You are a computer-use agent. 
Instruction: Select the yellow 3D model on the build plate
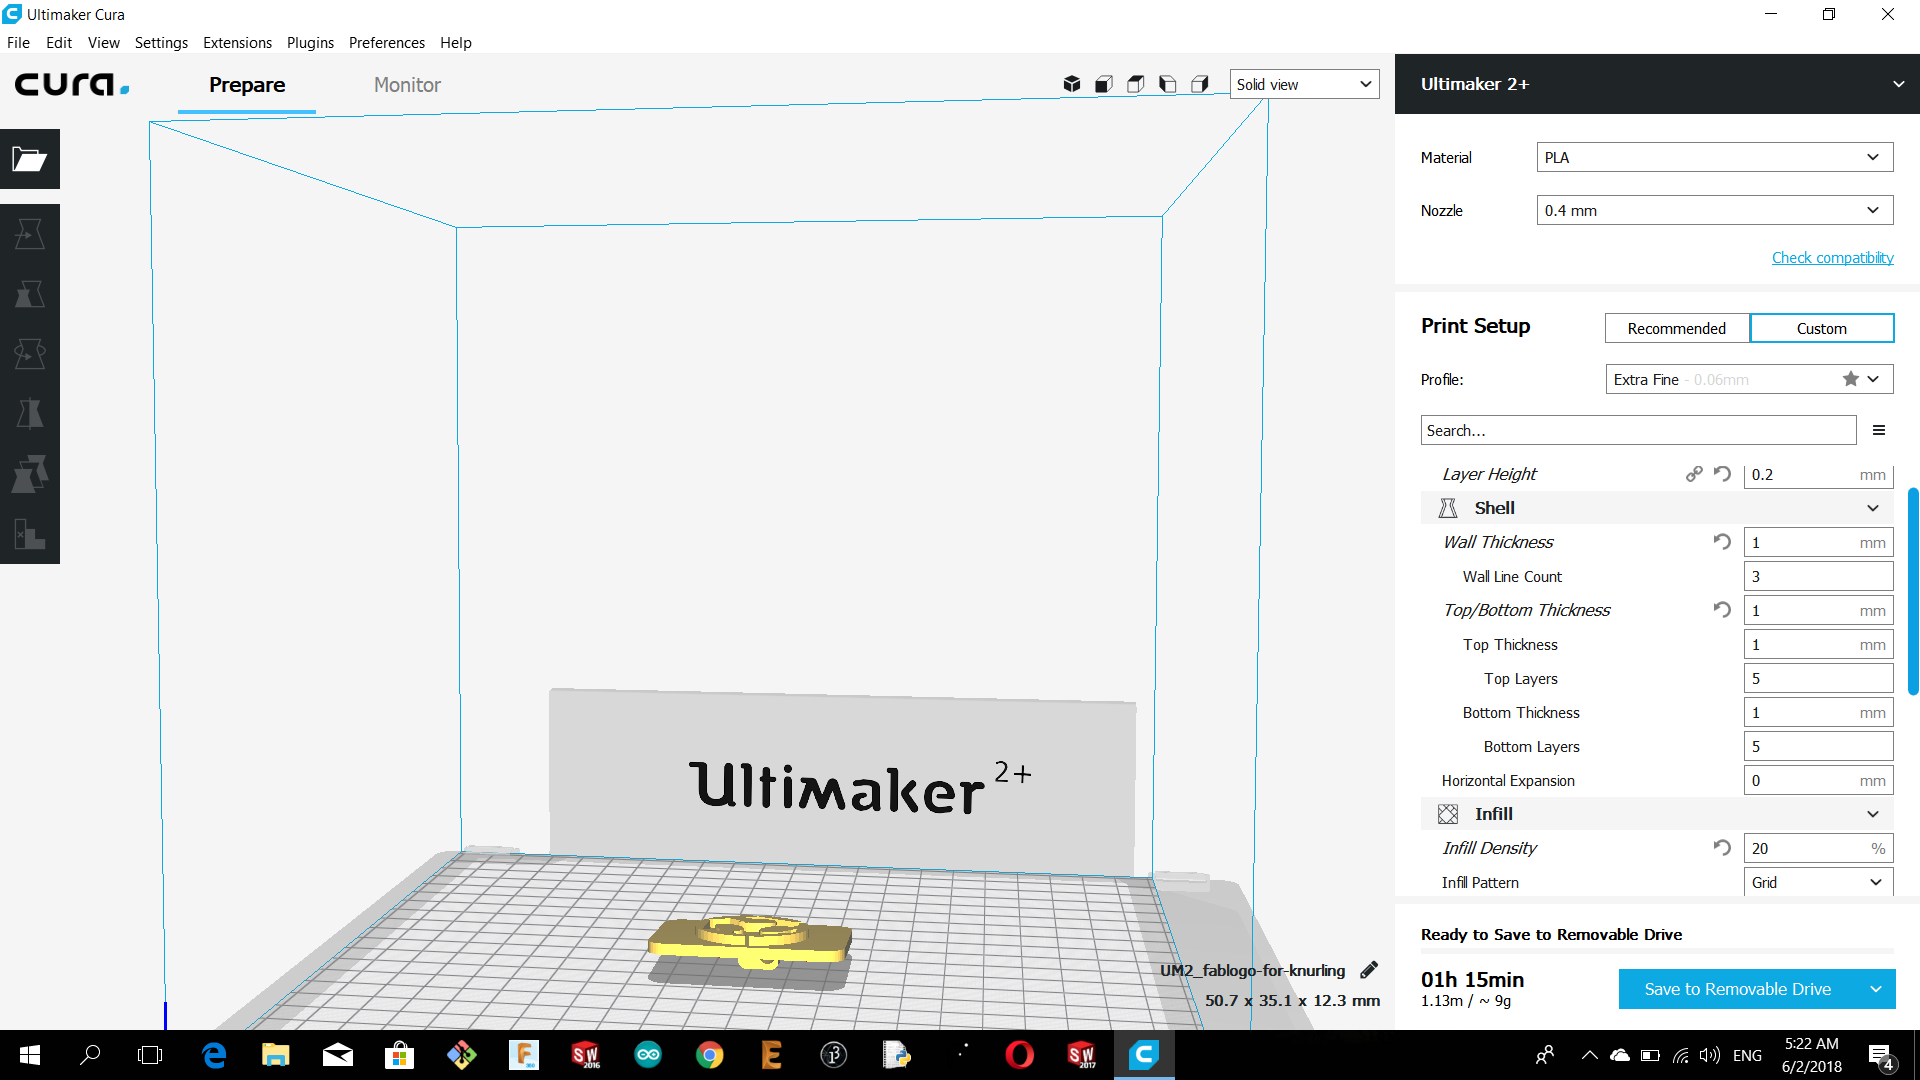750,940
